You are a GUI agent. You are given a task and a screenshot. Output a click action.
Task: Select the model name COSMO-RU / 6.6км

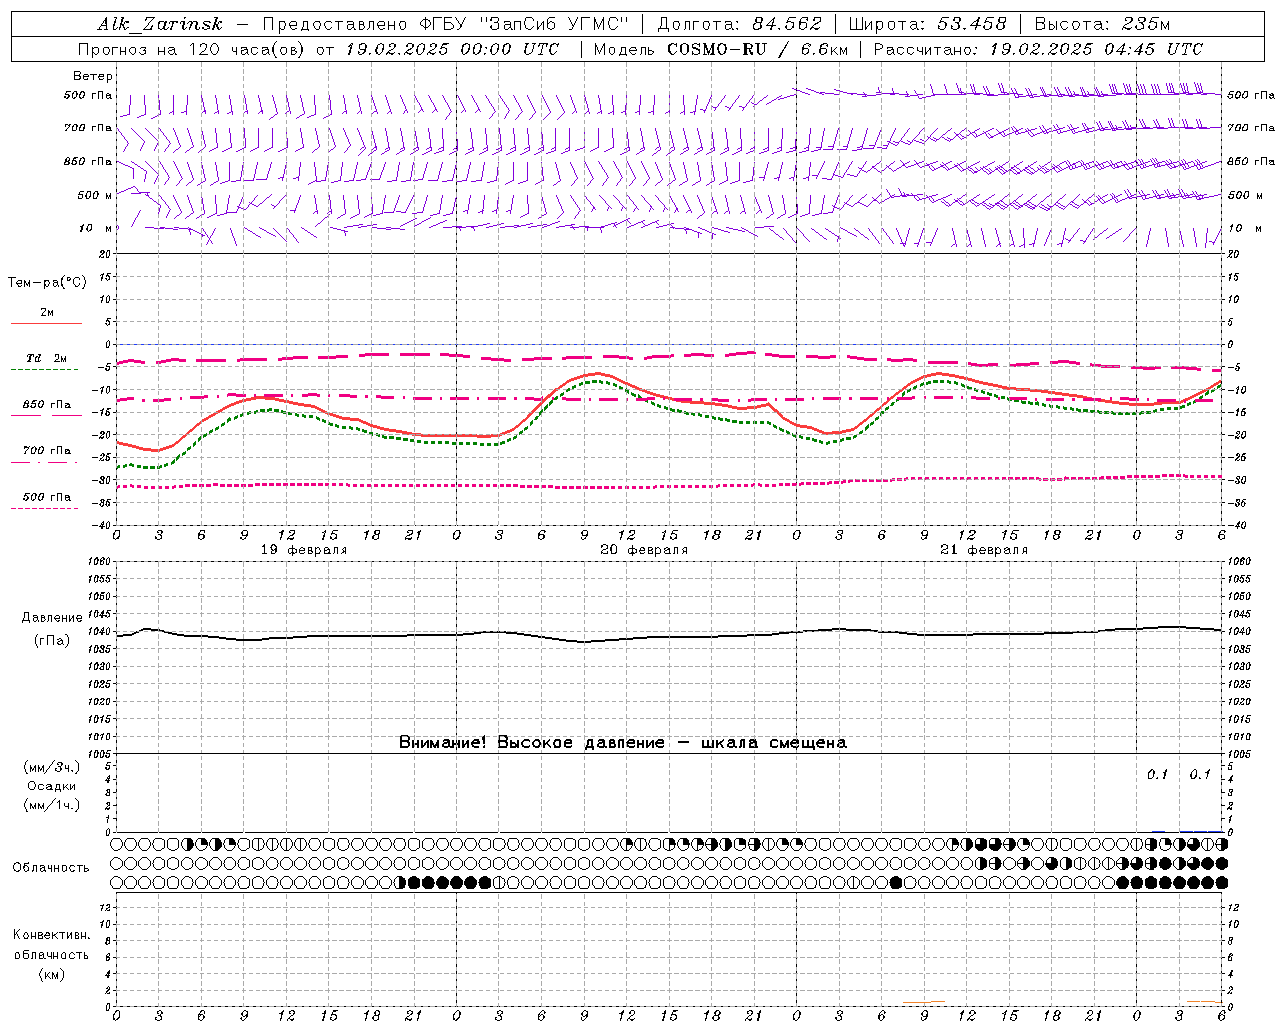point(757,49)
